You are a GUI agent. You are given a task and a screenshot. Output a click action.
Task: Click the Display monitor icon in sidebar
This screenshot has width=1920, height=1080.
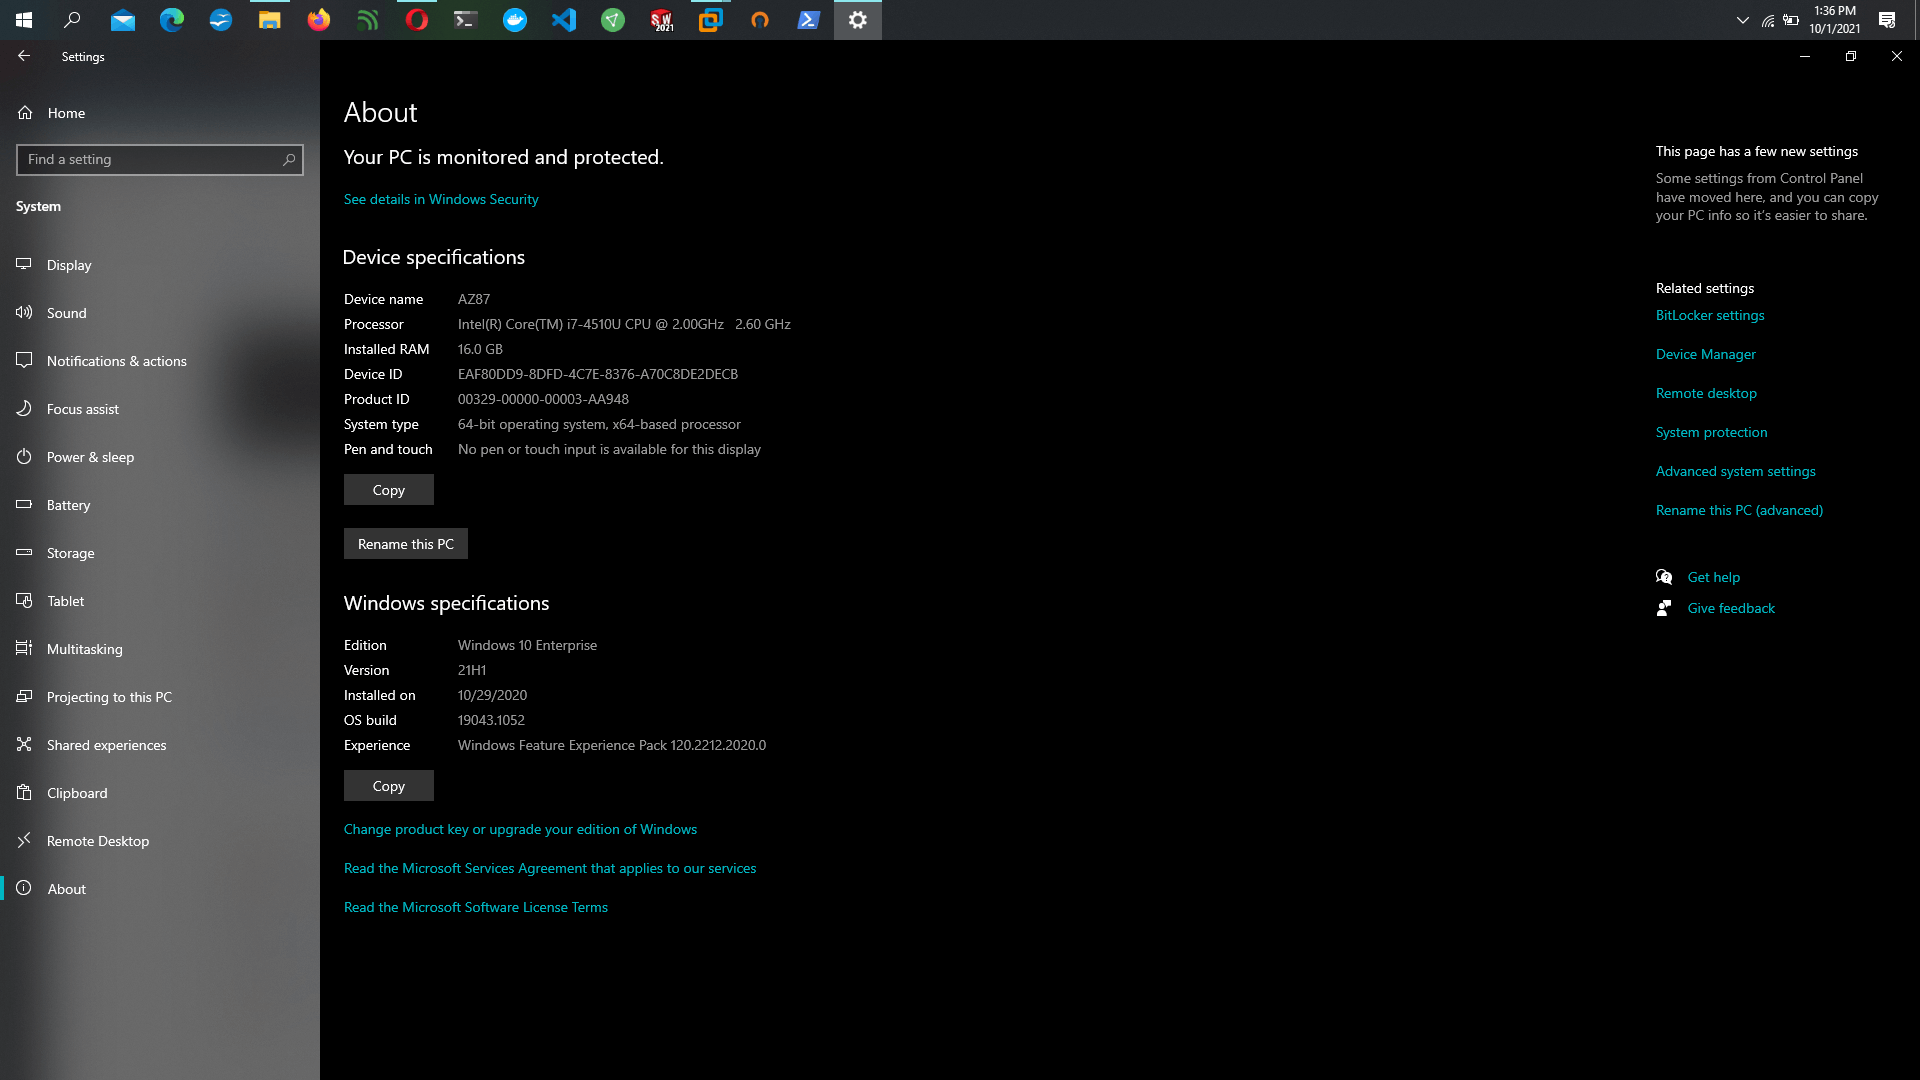coord(24,264)
